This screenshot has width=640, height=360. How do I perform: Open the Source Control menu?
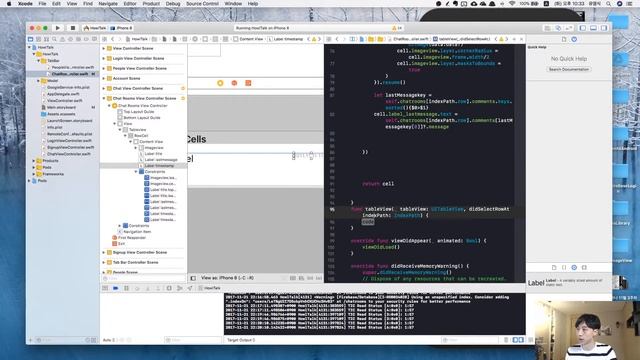pyautogui.click(x=202, y=4)
